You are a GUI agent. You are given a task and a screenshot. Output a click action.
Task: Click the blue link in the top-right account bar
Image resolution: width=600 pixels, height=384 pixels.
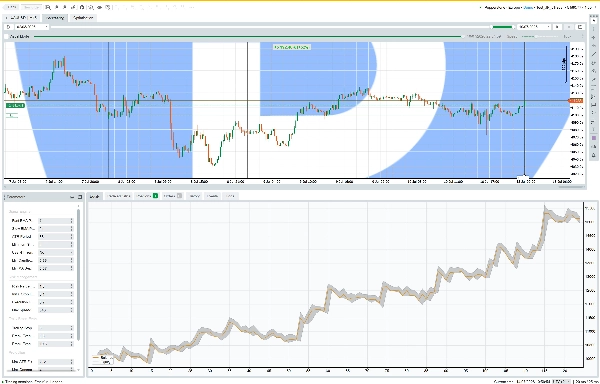click(528, 7)
